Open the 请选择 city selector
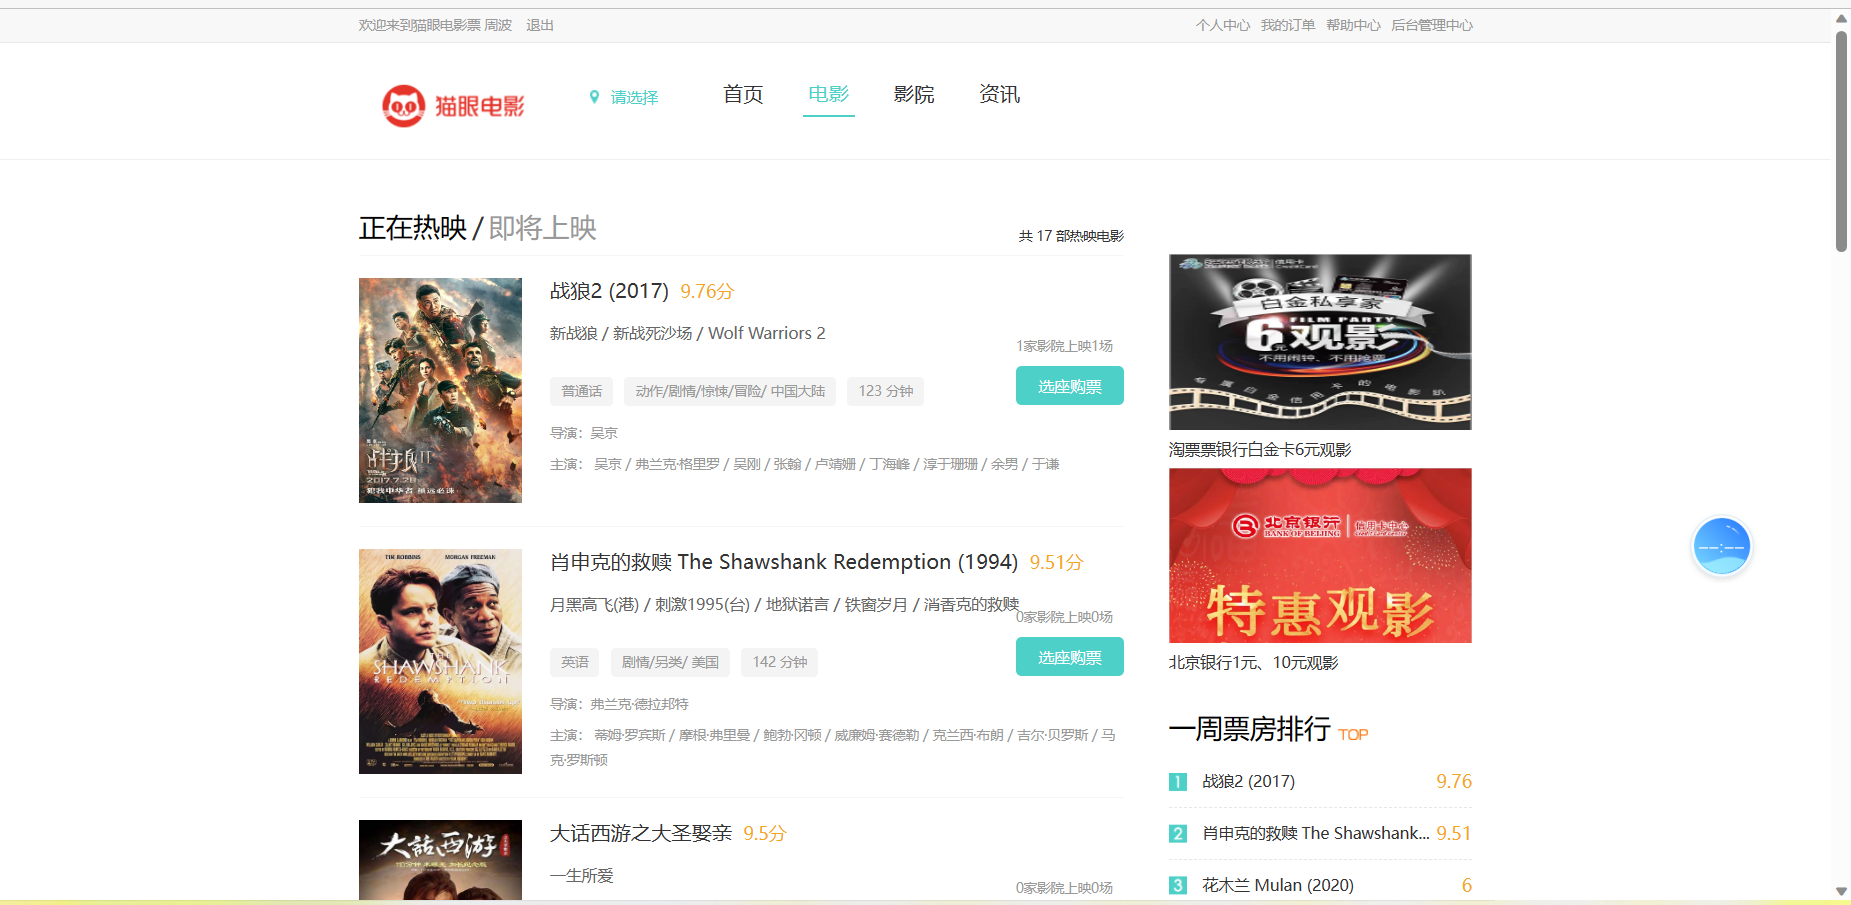This screenshot has height=905, width=1851. point(634,97)
